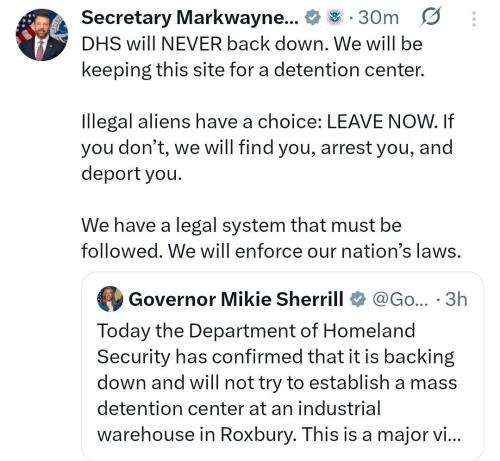Open Secretary Markwayne's profile picture

(42, 35)
